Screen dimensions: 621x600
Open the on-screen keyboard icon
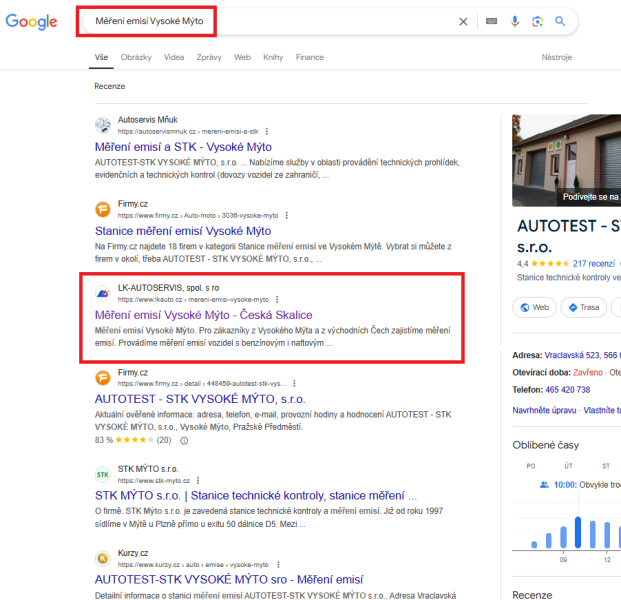pos(491,21)
